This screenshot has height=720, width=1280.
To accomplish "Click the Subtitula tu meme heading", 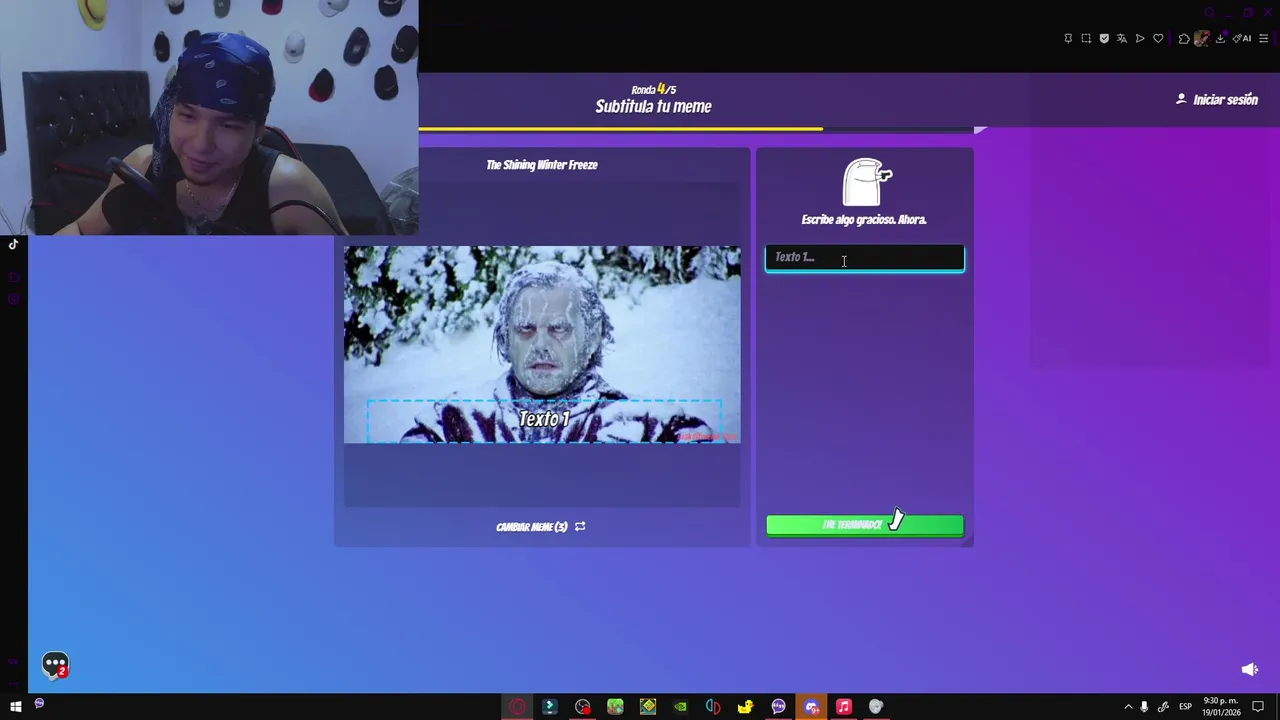I will (x=653, y=107).
